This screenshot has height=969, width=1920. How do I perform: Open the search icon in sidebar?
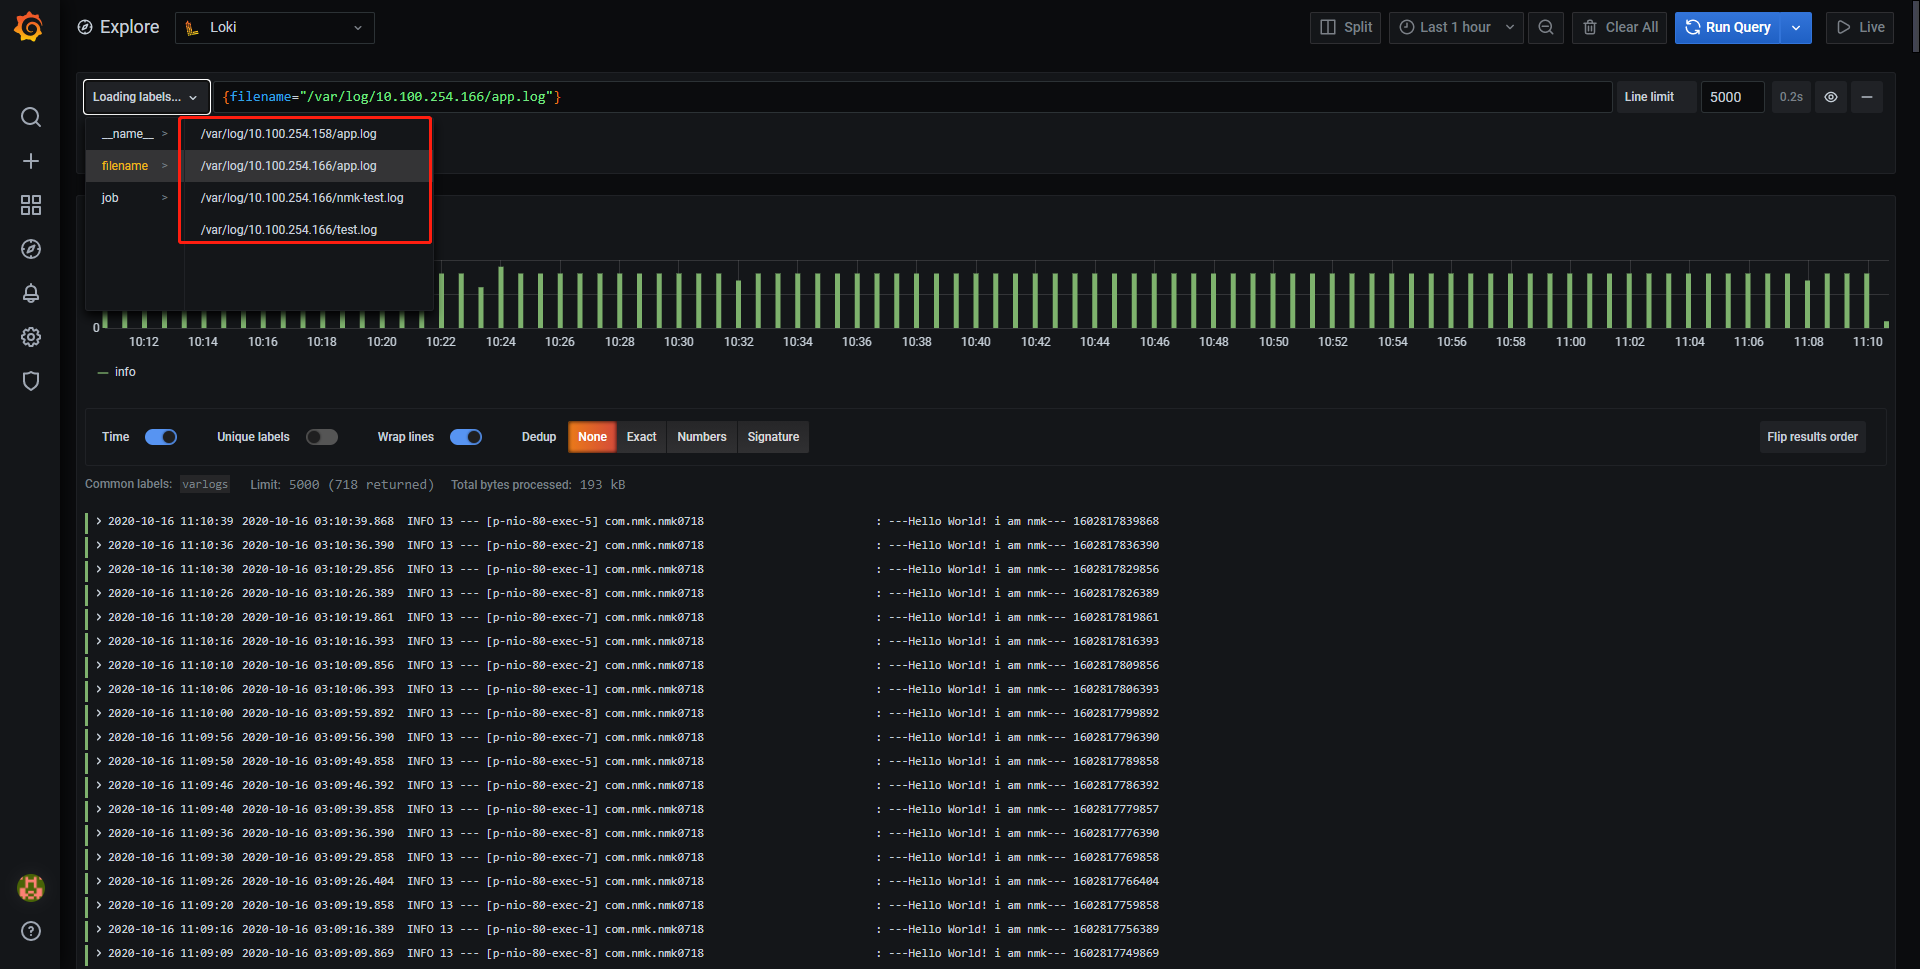31,117
